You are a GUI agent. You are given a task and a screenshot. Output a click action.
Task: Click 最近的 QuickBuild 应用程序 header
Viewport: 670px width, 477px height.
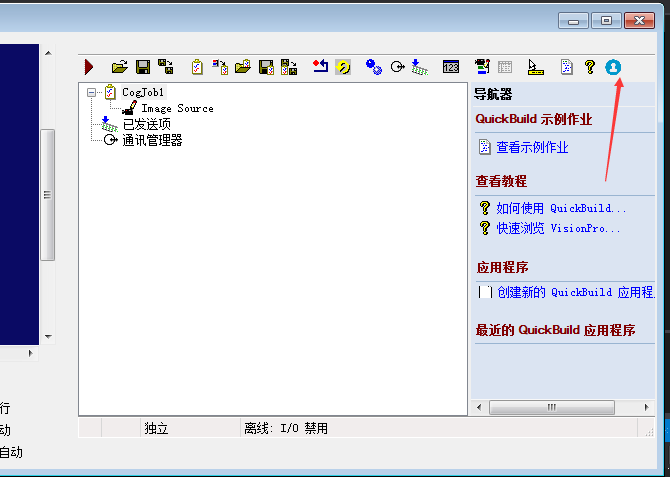click(555, 330)
